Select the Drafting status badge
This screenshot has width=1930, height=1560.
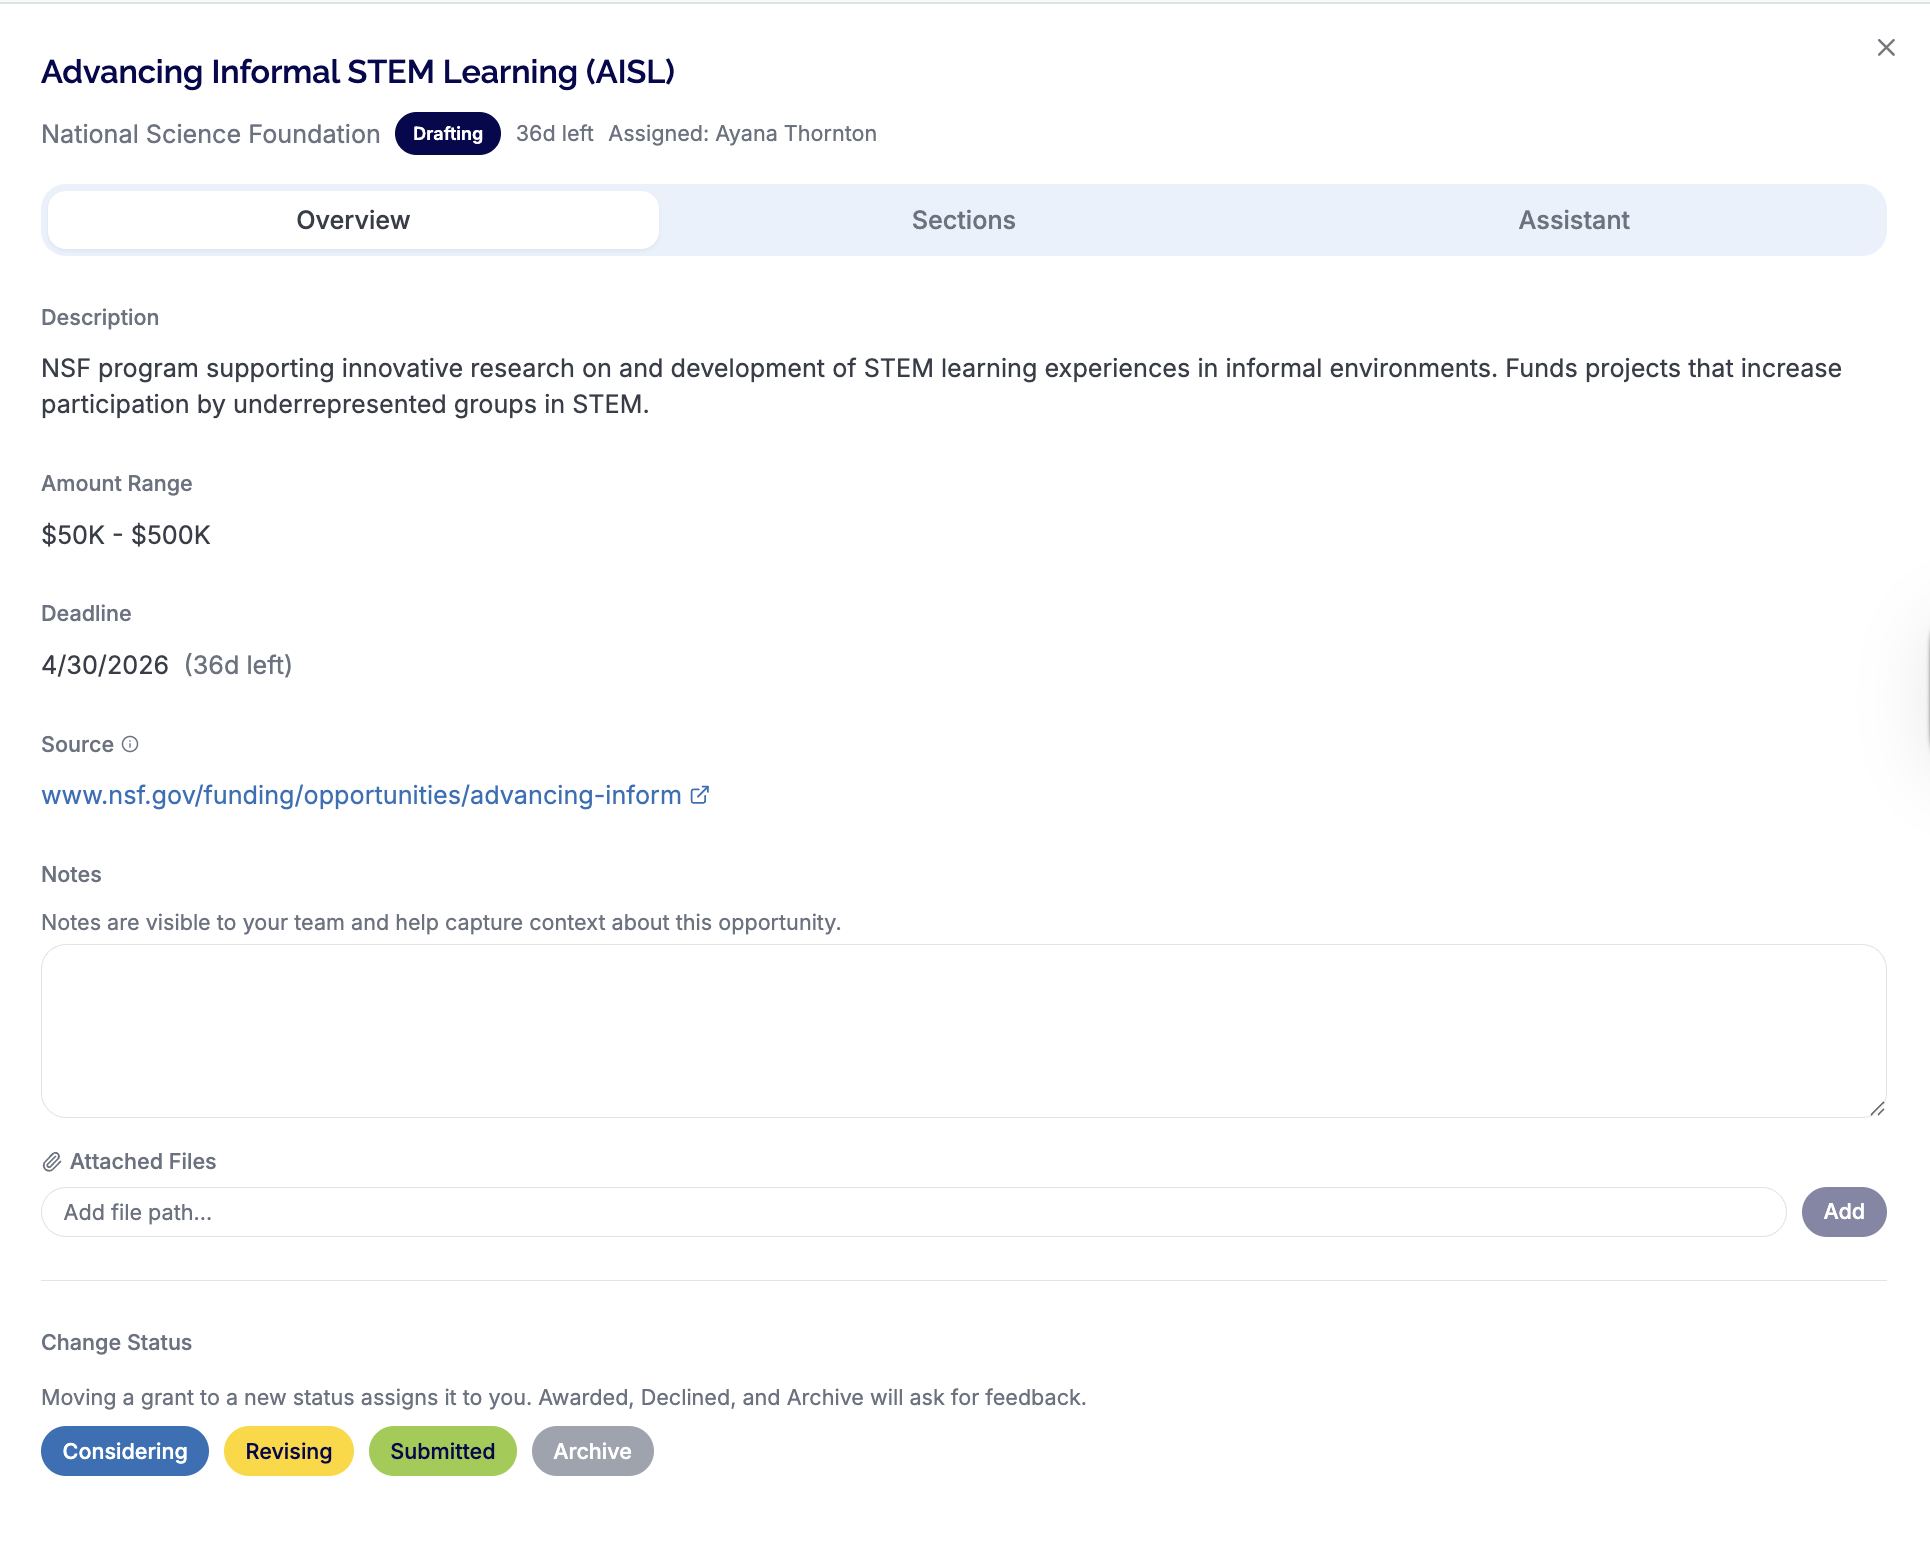447,133
